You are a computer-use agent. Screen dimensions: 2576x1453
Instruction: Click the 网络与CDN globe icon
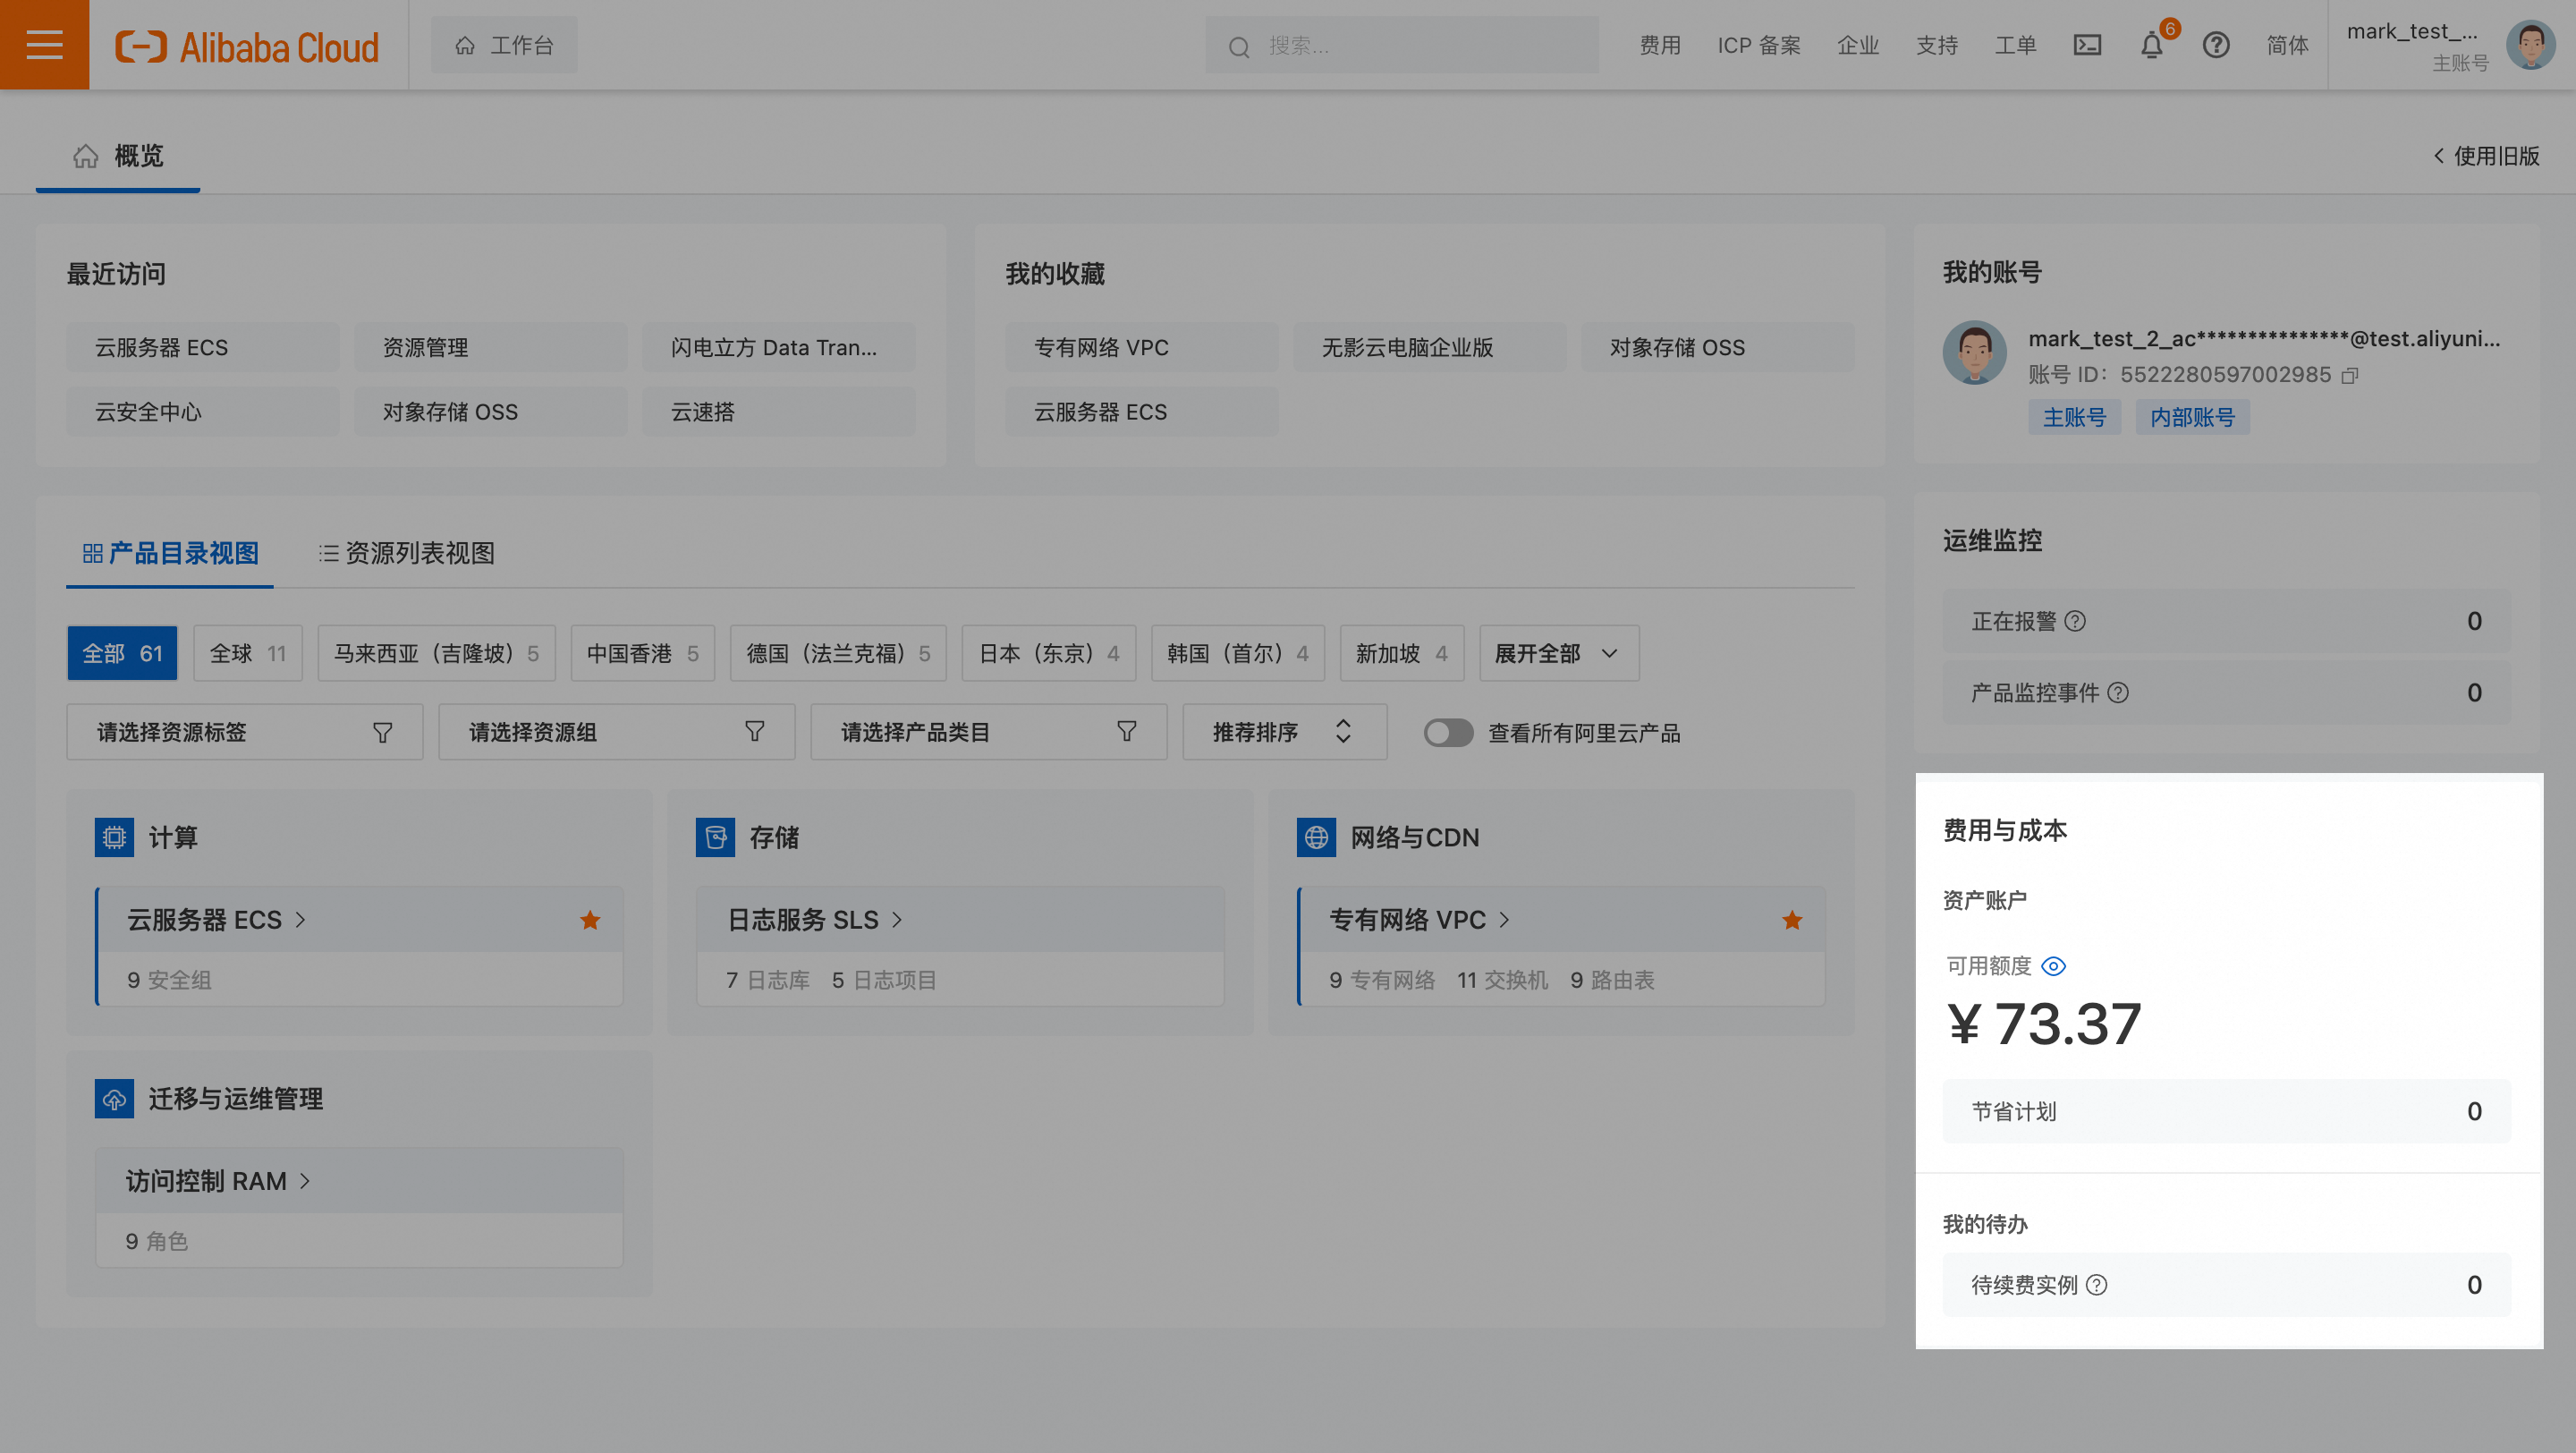(1316, 837)
